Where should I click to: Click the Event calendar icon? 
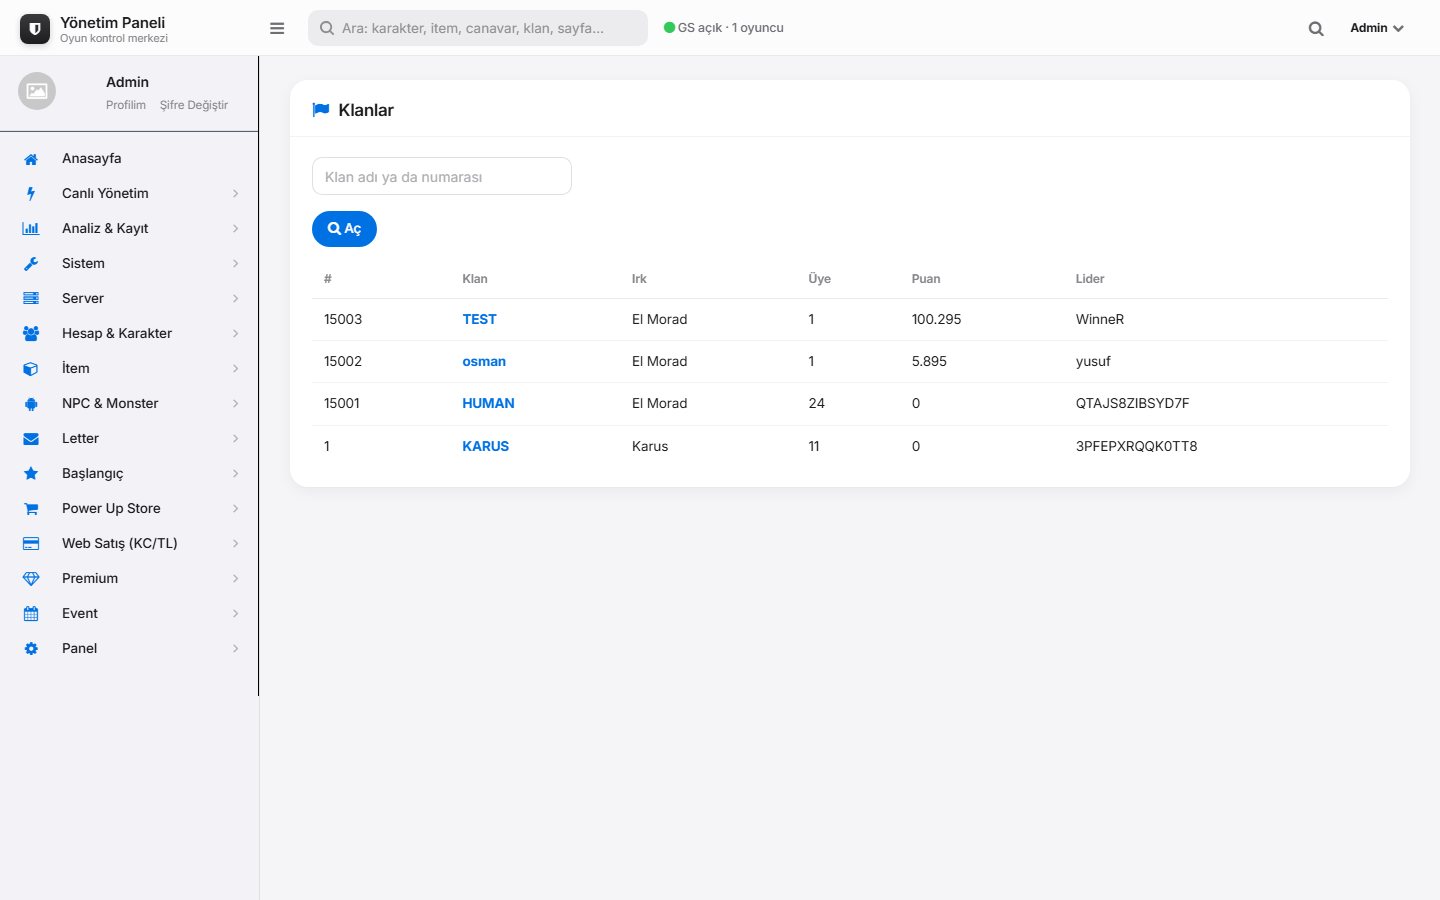coord(31,614)
